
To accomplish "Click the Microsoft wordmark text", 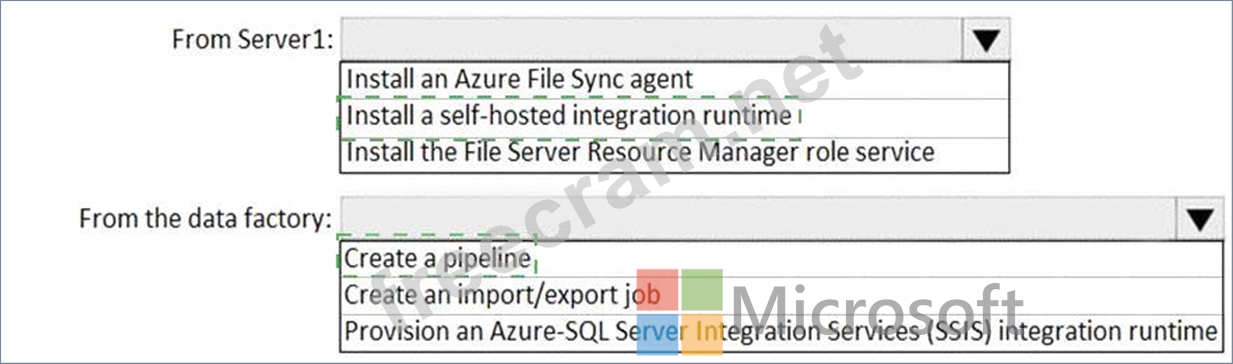I will click(878, 312).
